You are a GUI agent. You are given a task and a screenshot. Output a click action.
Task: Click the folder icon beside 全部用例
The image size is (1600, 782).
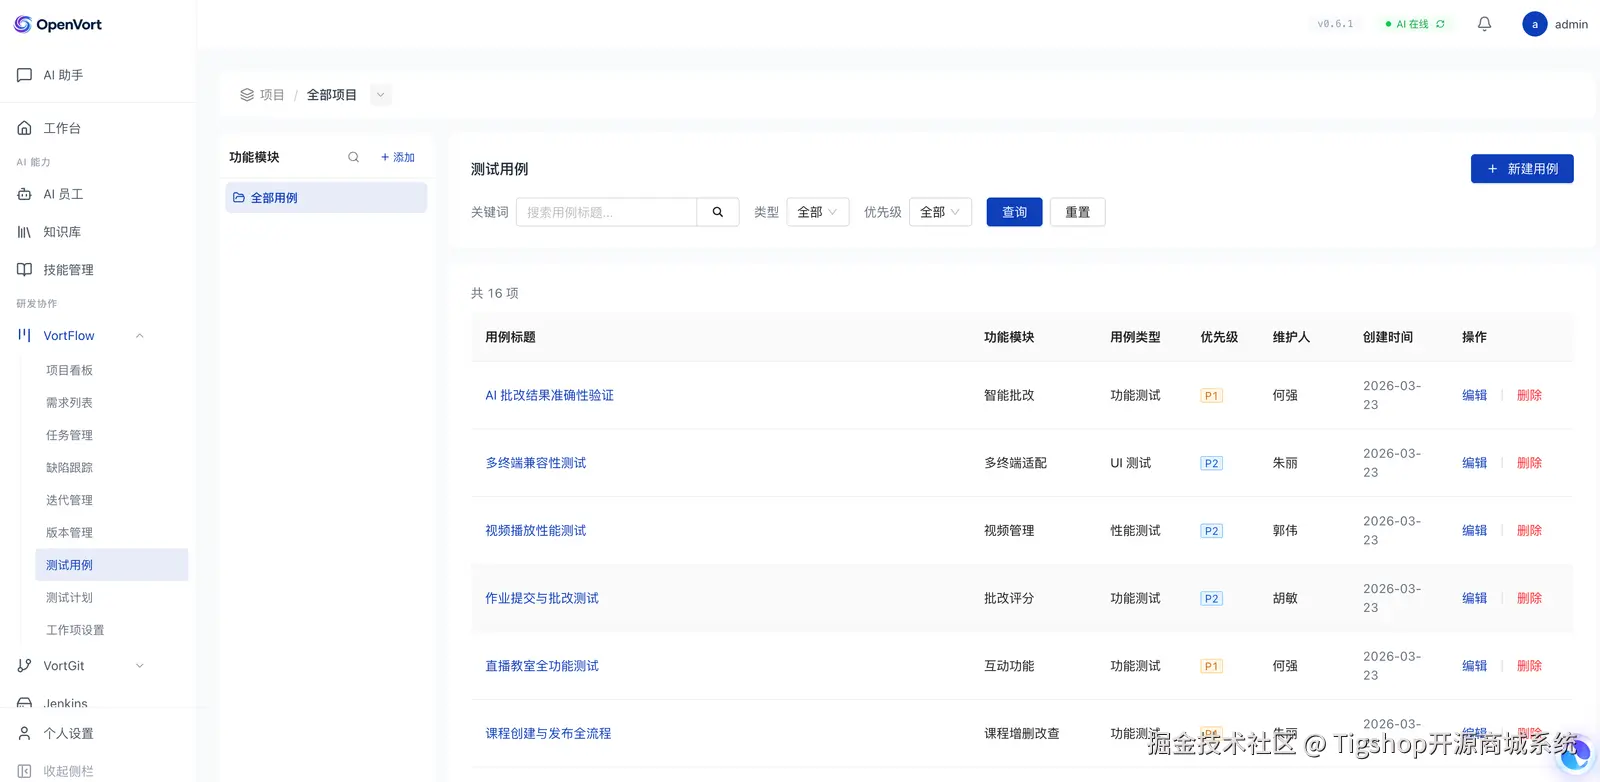[239, 198]
